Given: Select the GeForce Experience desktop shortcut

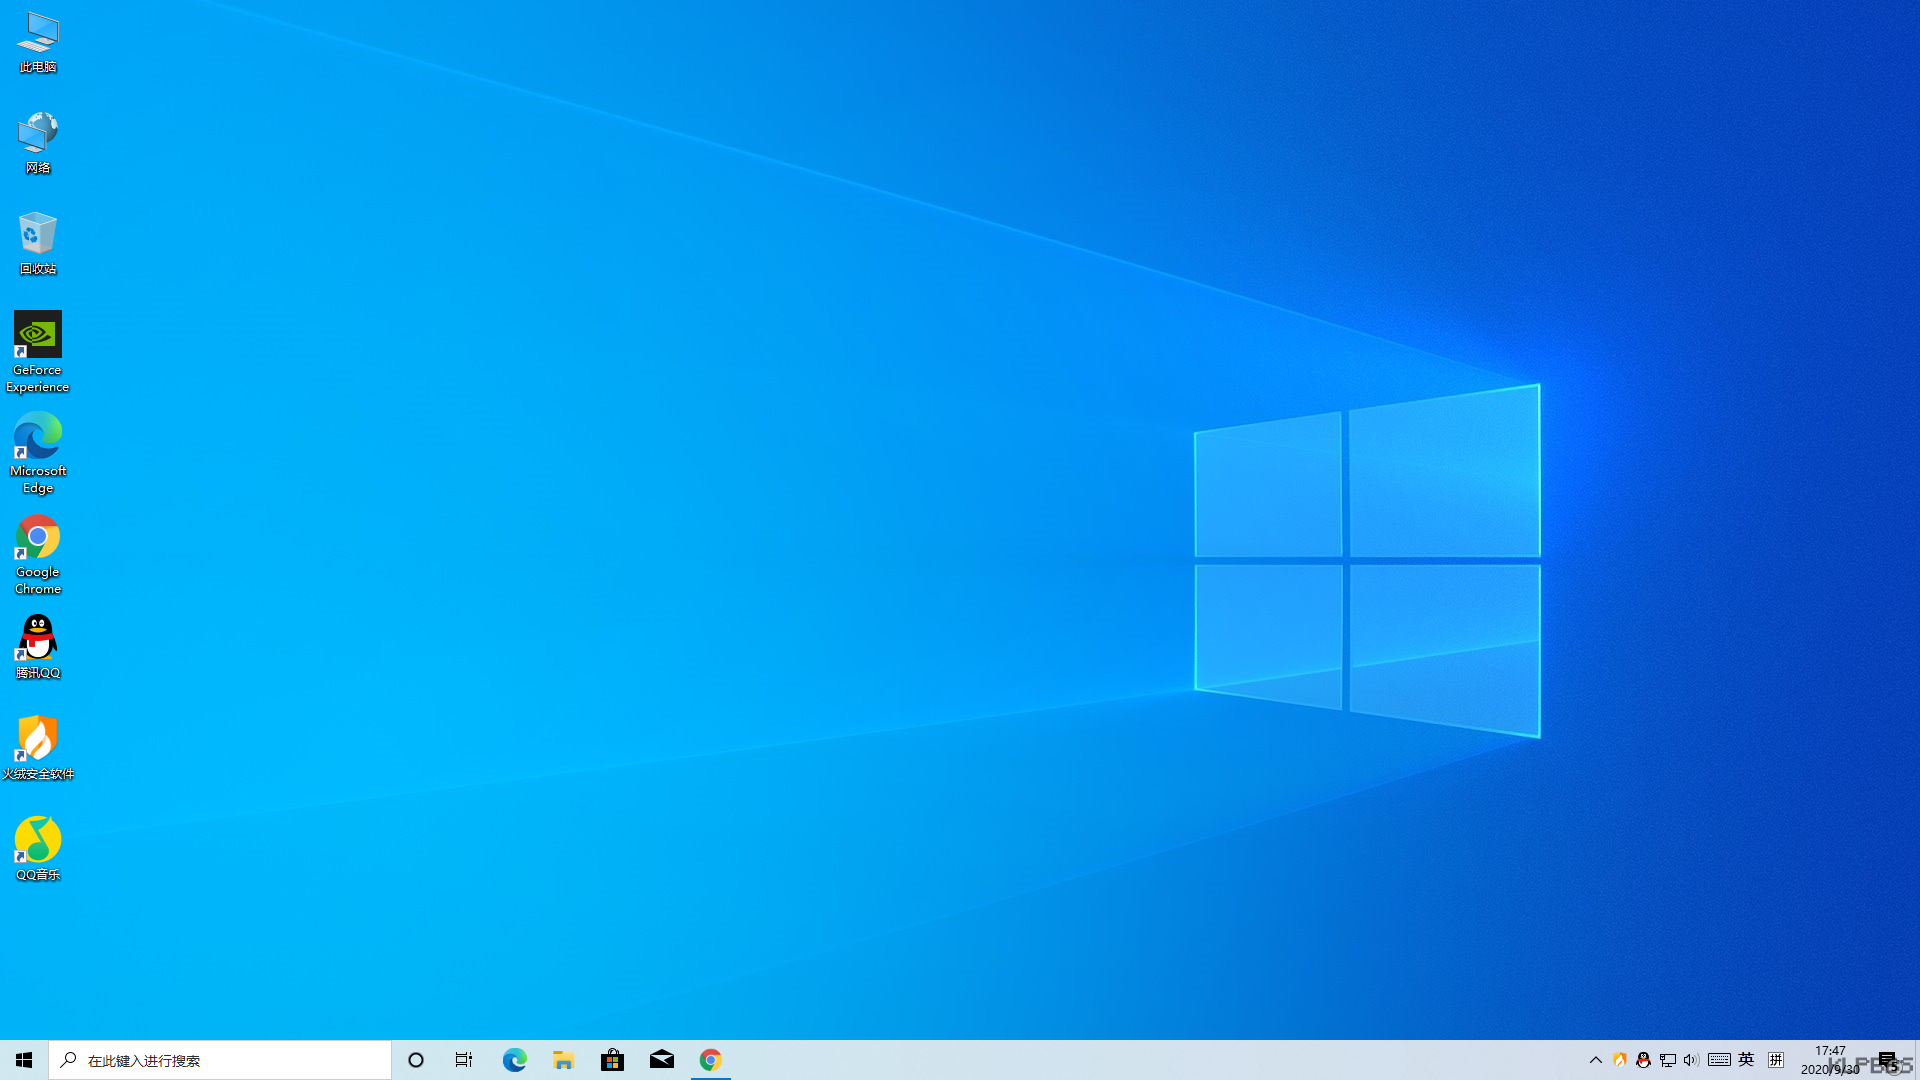Looking at the screenshot, I should tap(38, 352).
